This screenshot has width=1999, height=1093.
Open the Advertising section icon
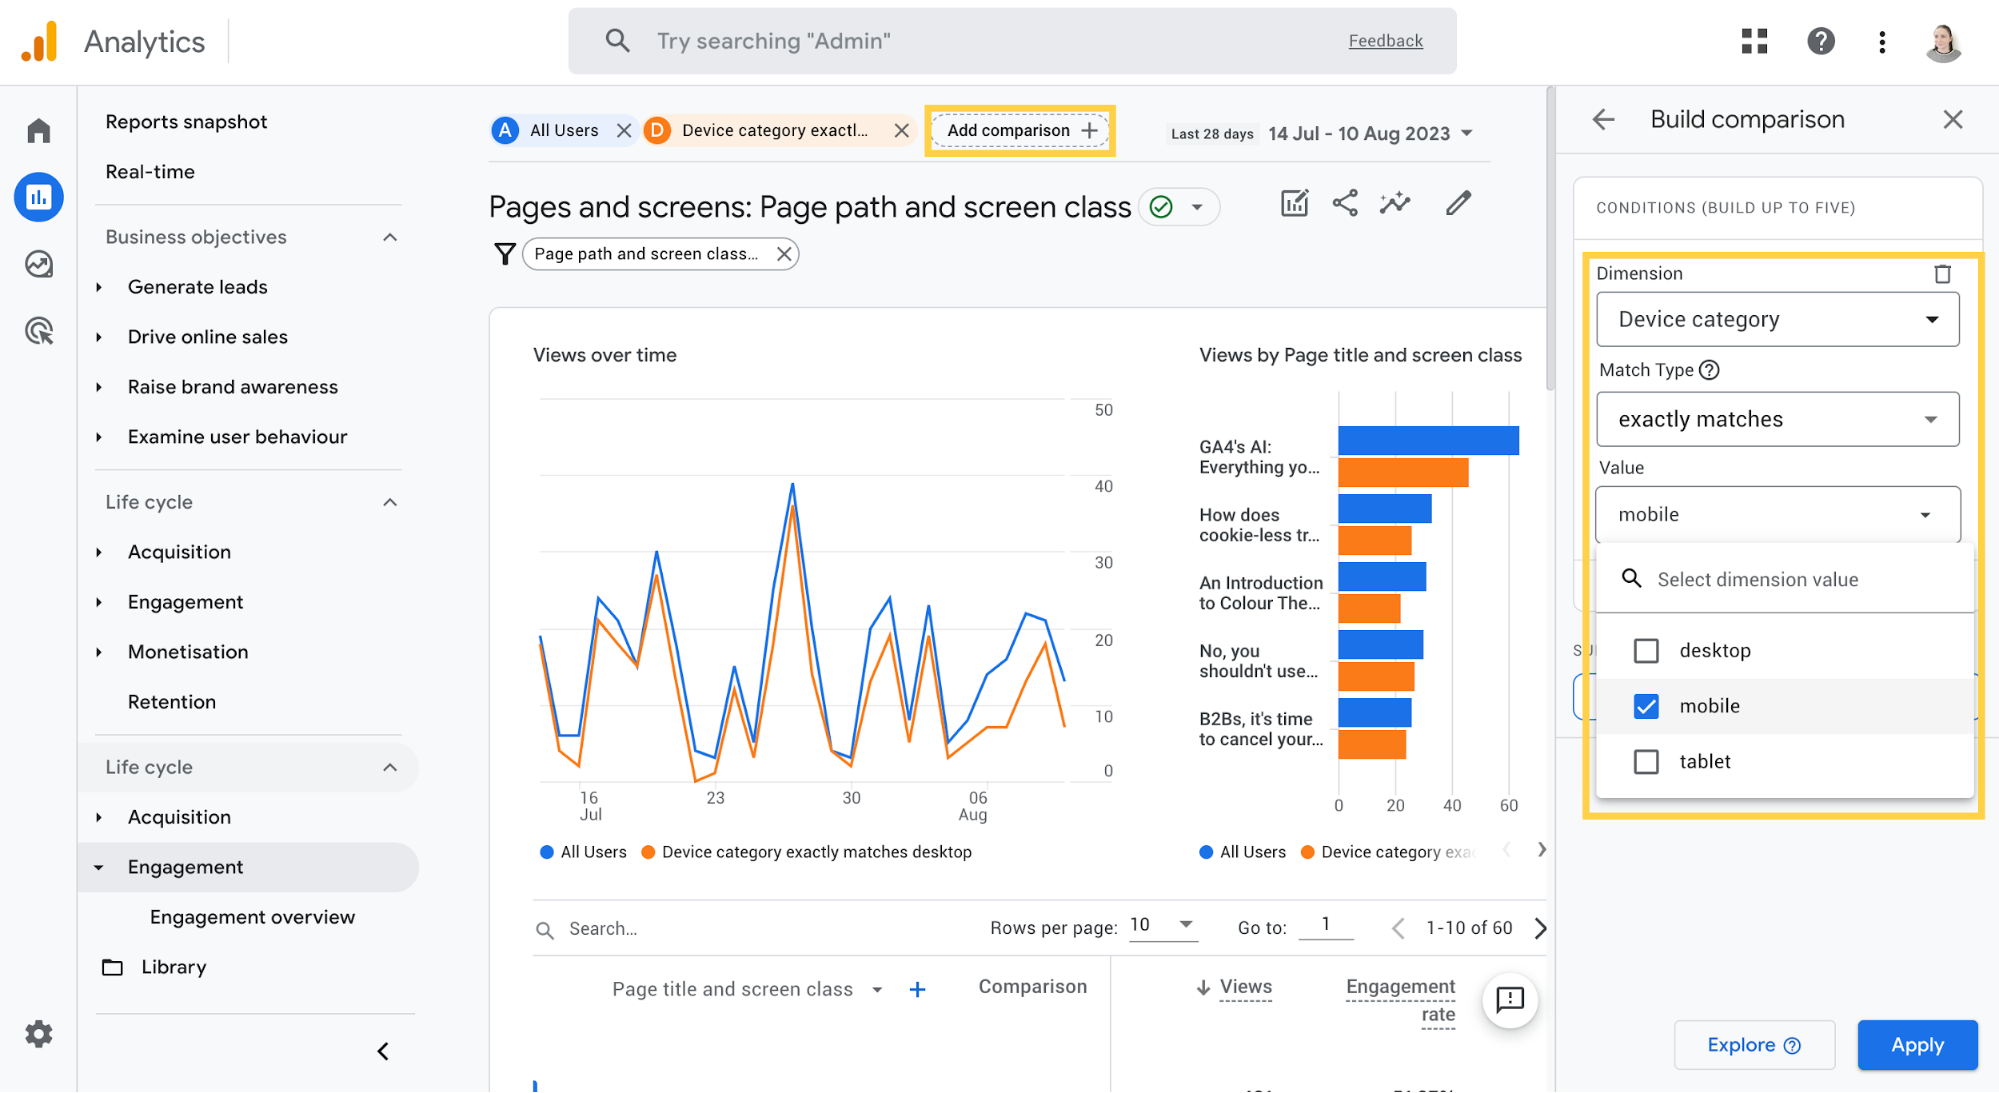click(x=39, y=331)
